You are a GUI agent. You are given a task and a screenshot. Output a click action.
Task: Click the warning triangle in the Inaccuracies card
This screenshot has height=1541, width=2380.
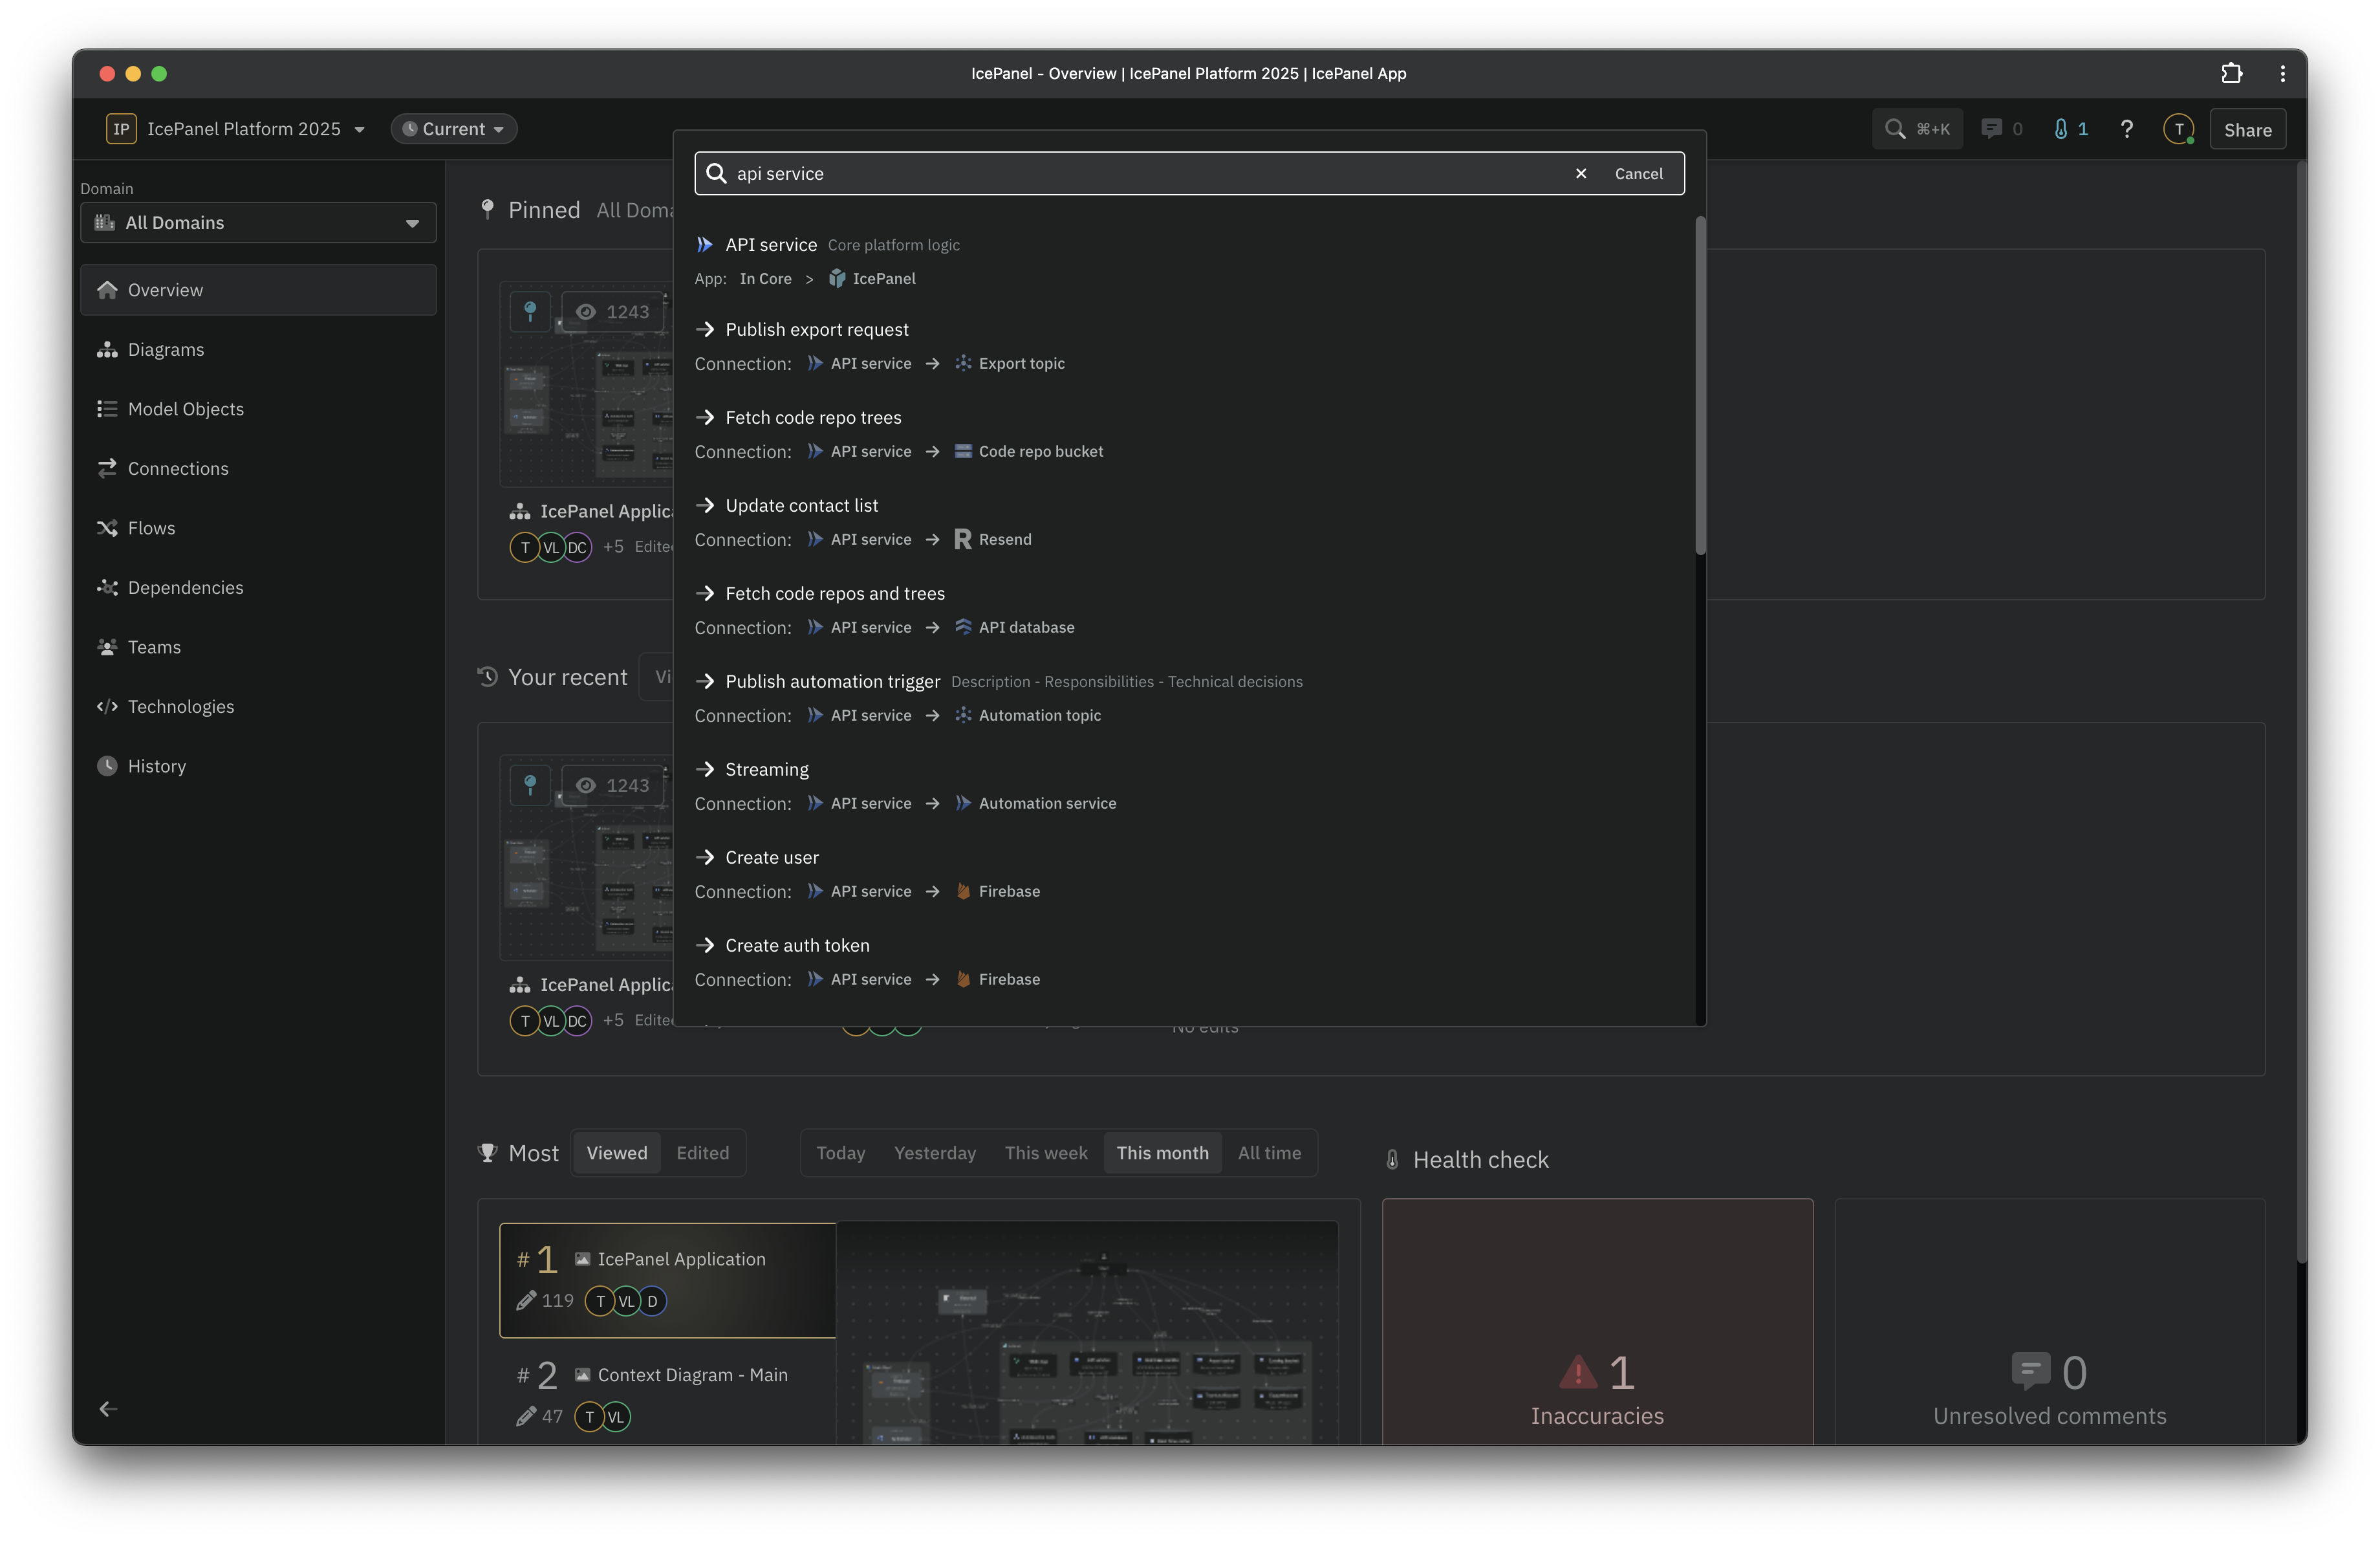pos(1578,1372)
